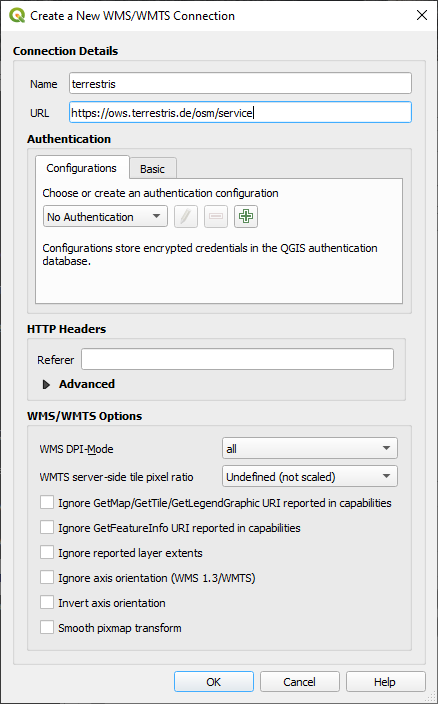The image size is (438, 704).
Task: Open WMTS tile pixel ratio dropdown
Action: [x=310, y=476]
